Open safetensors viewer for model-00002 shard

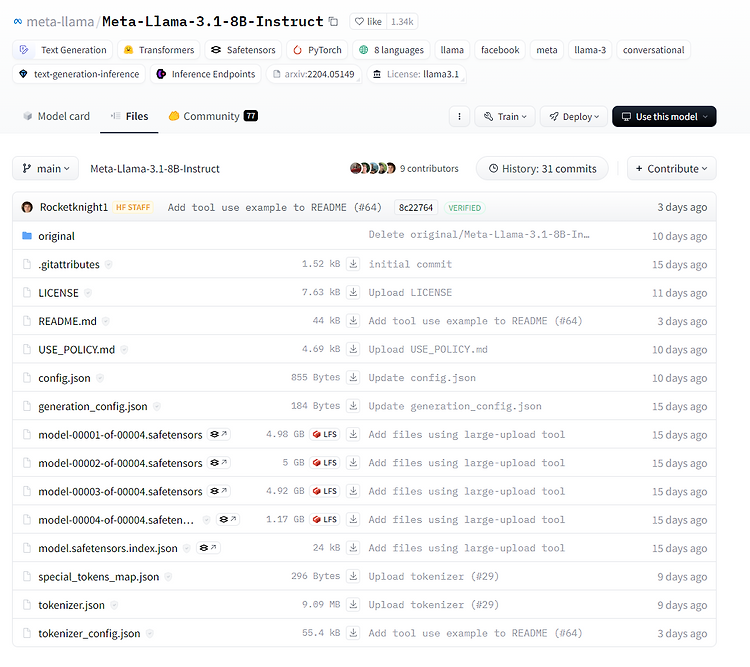coord(219,463)
